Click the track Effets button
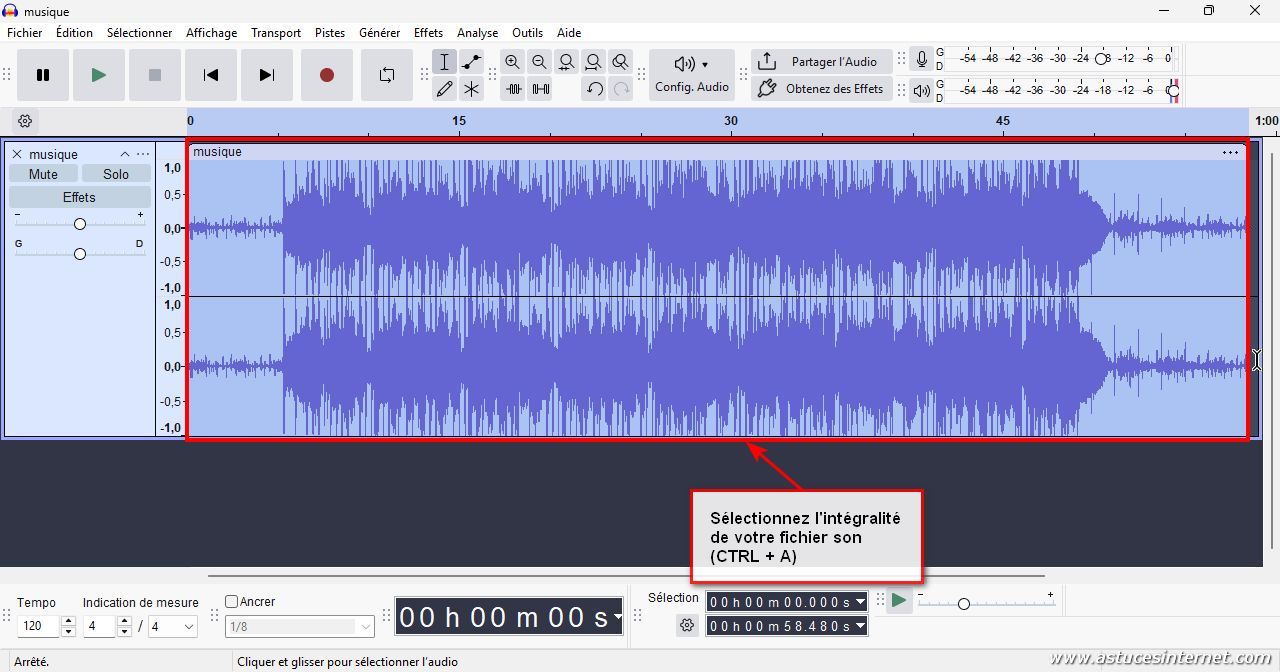Viewport: 1280px width, 672px height. tap(79, 197)
